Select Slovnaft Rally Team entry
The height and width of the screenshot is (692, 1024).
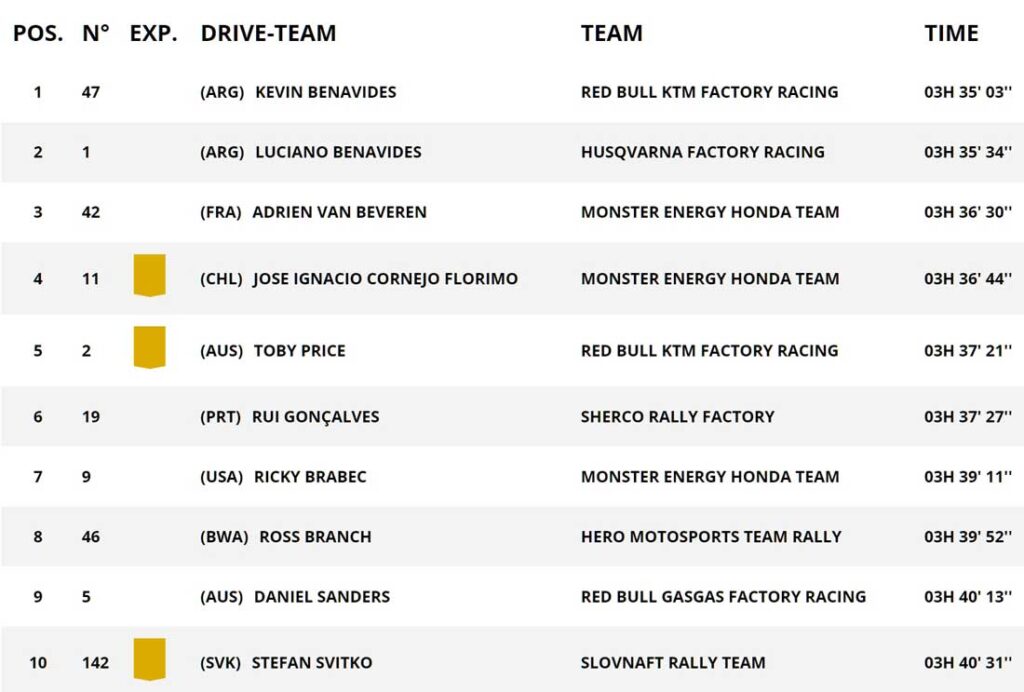[x=673, y=663]
